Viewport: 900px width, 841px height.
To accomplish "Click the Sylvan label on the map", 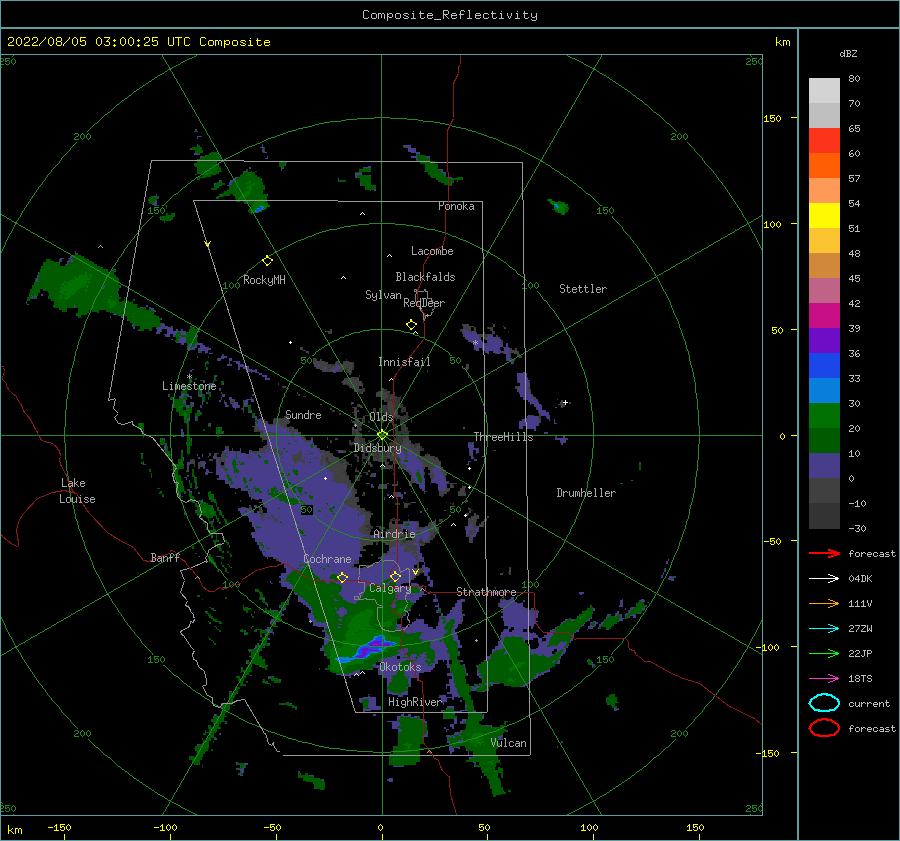I will pos(383,295).
